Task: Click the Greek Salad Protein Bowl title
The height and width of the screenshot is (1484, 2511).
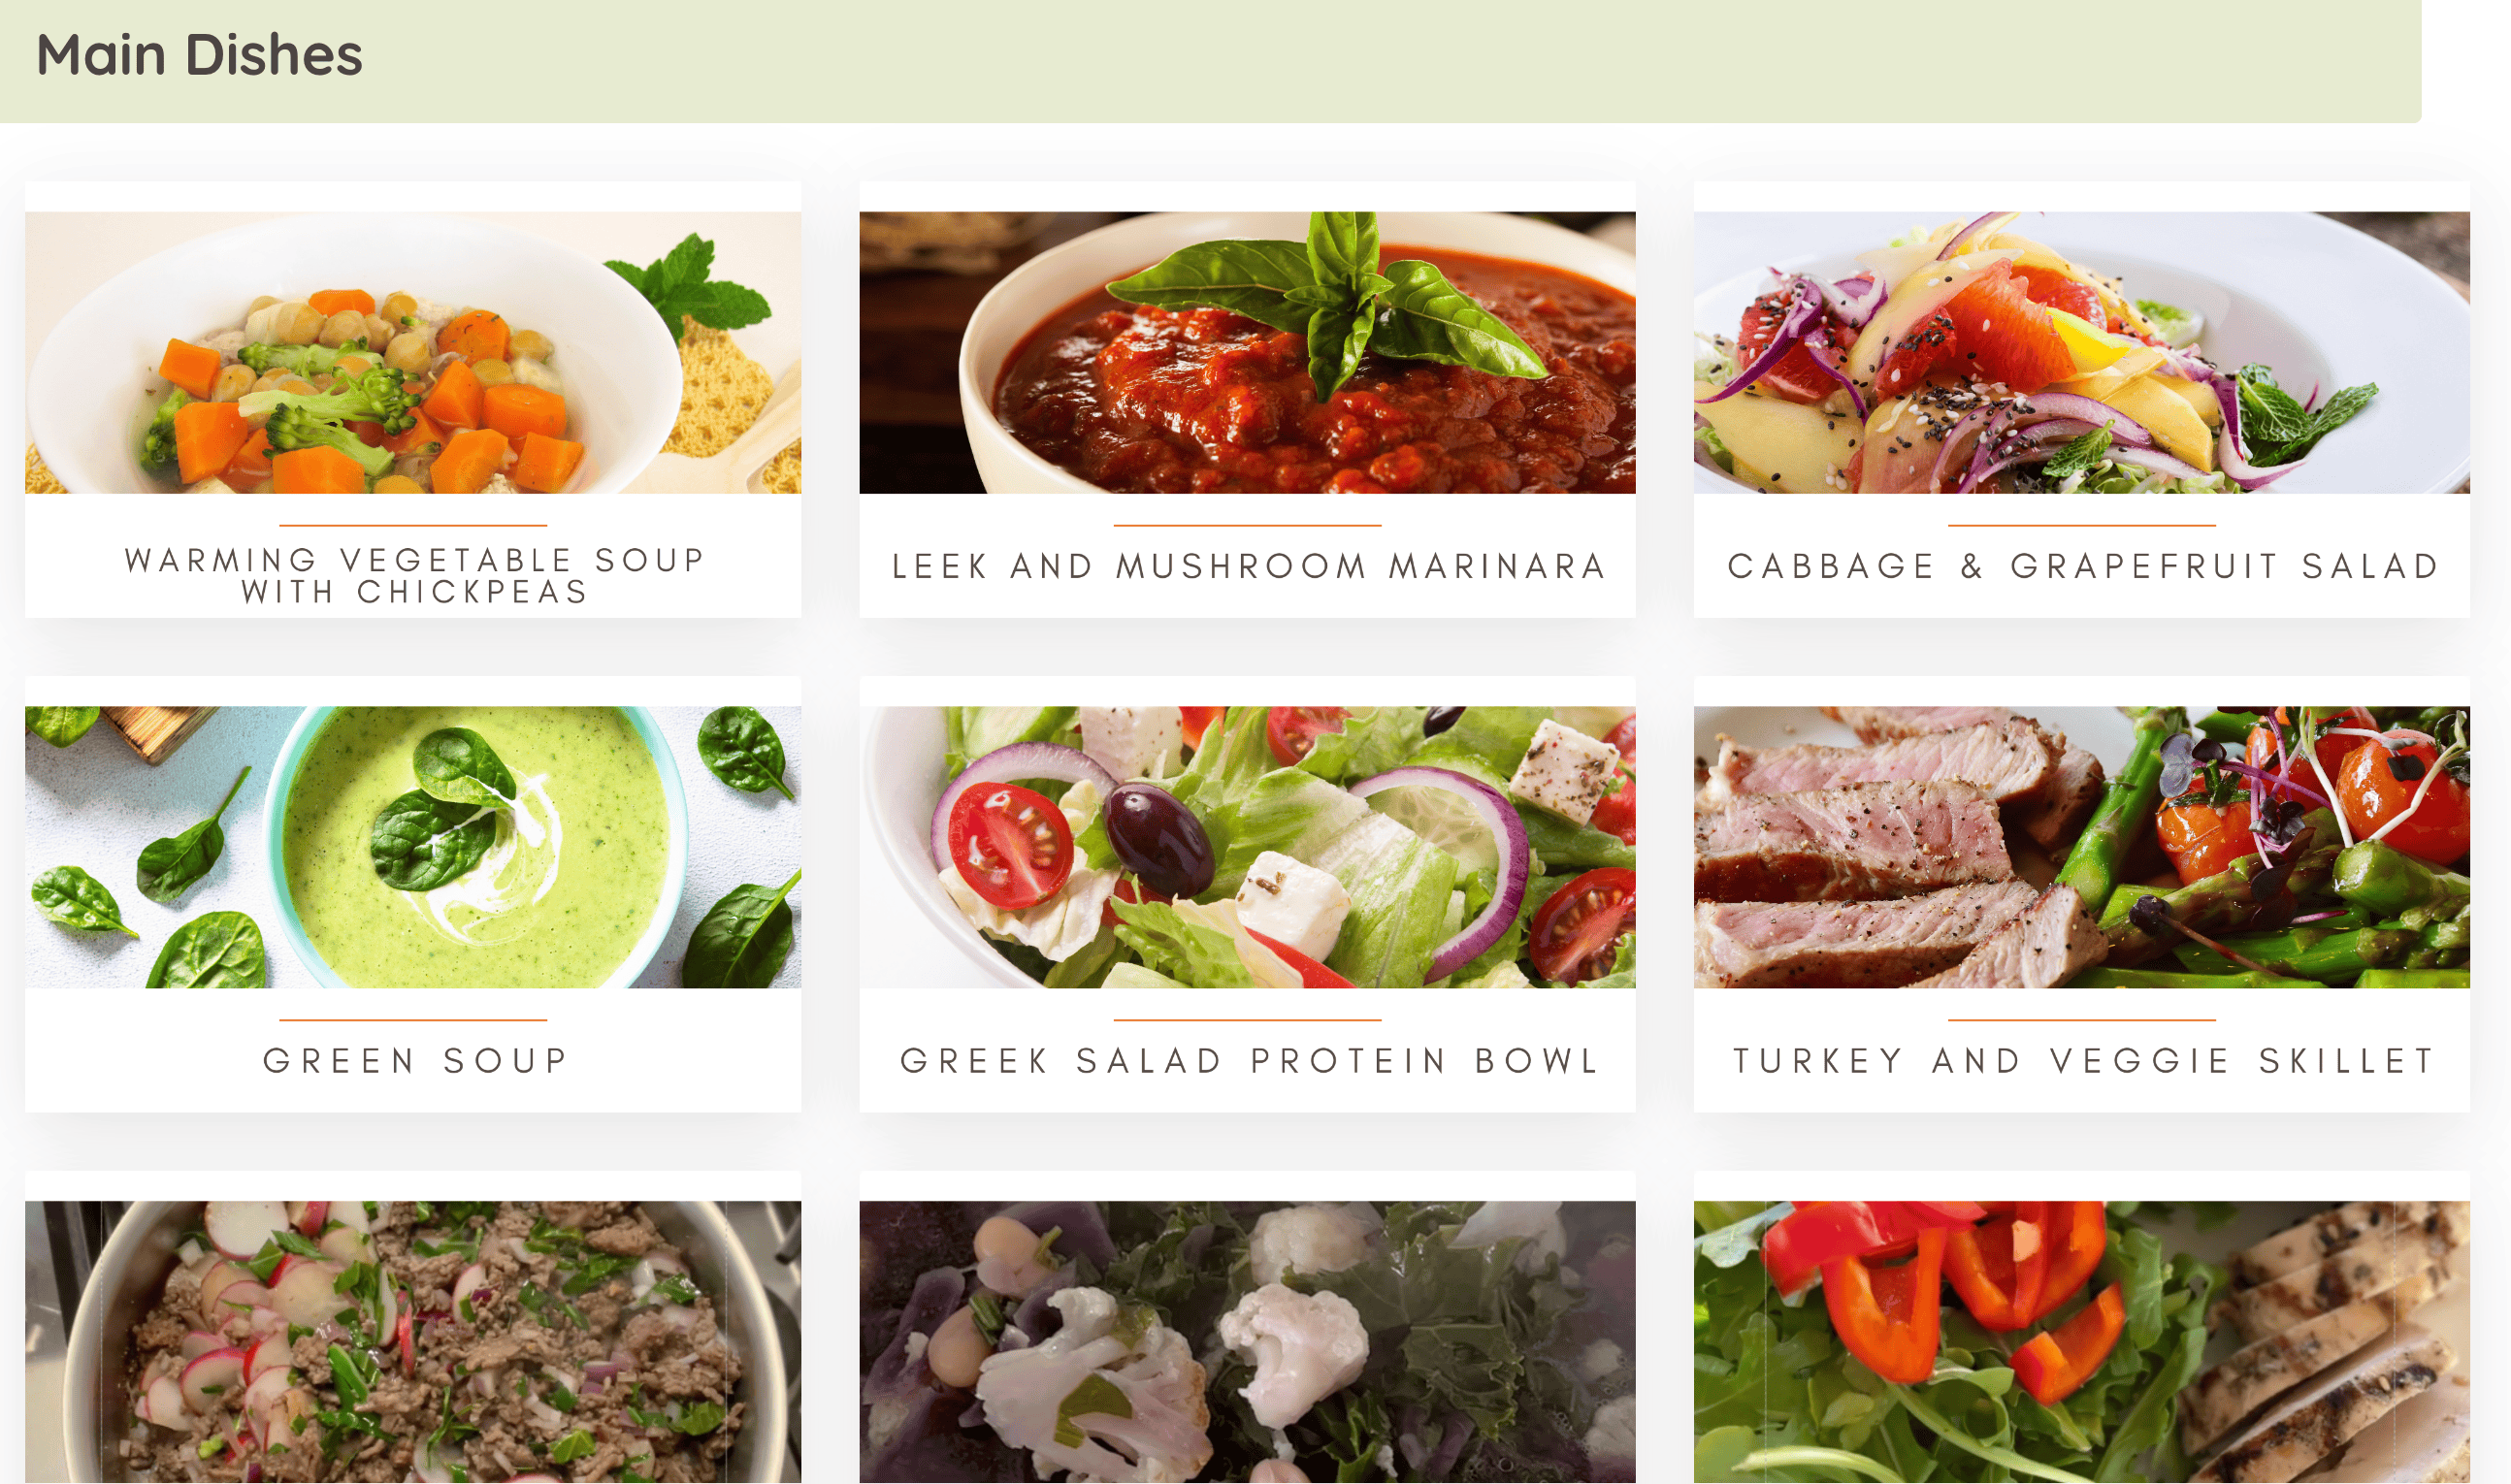Action: (1250, 1060)
